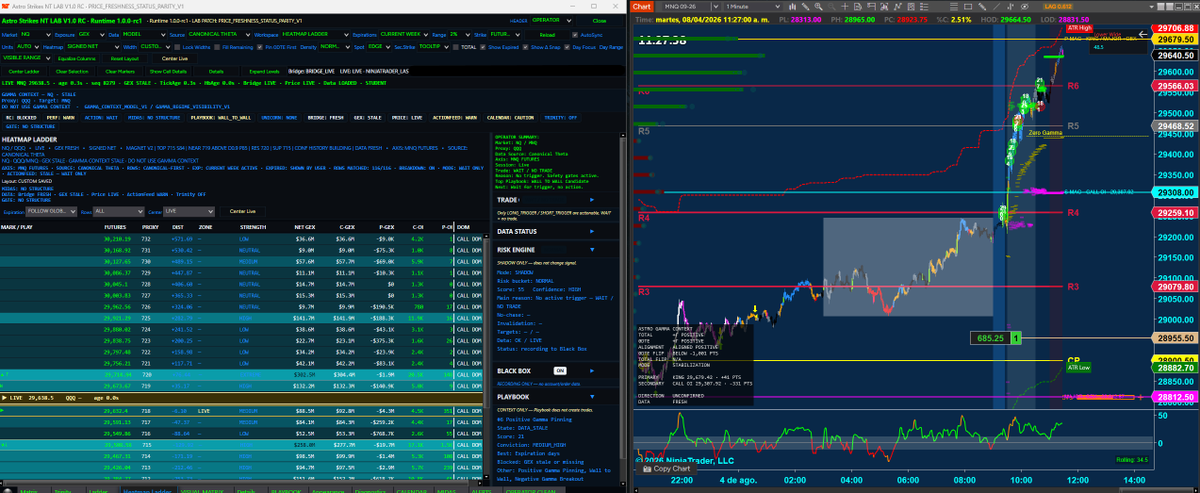Open the Rows ALL dropdown
The image size is (1200, 493).
point(120,212)
